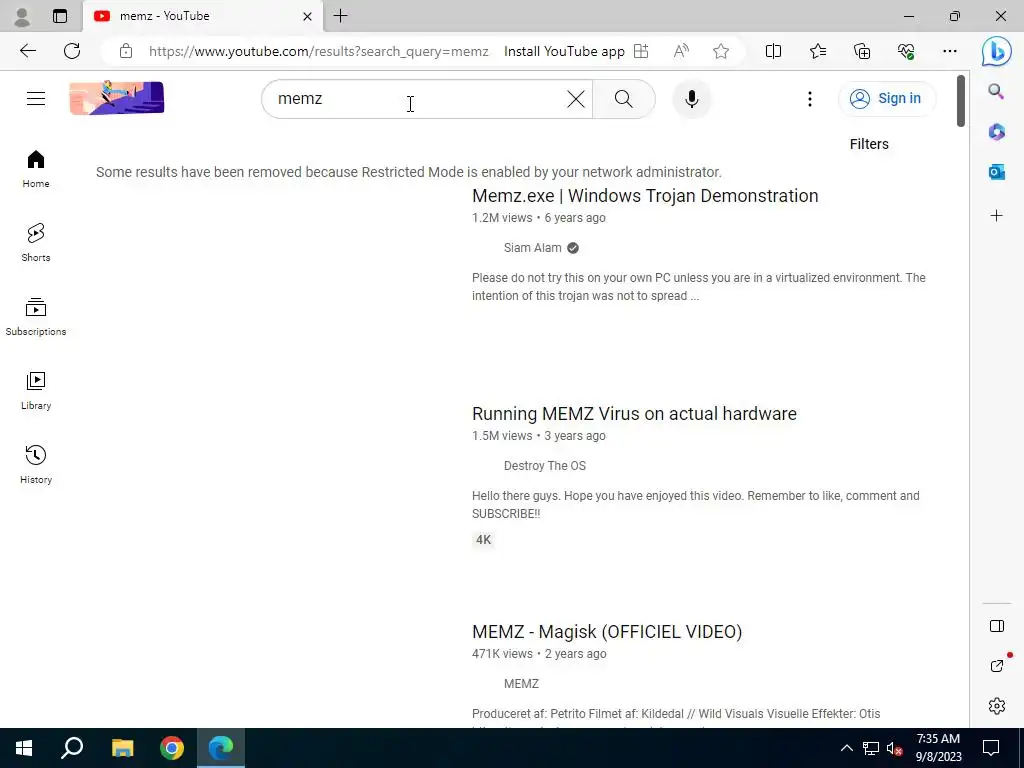Open Microsoft 365 in sidebar
Image resolution: width=1024 pixels, height=768 pixels.
996,132
